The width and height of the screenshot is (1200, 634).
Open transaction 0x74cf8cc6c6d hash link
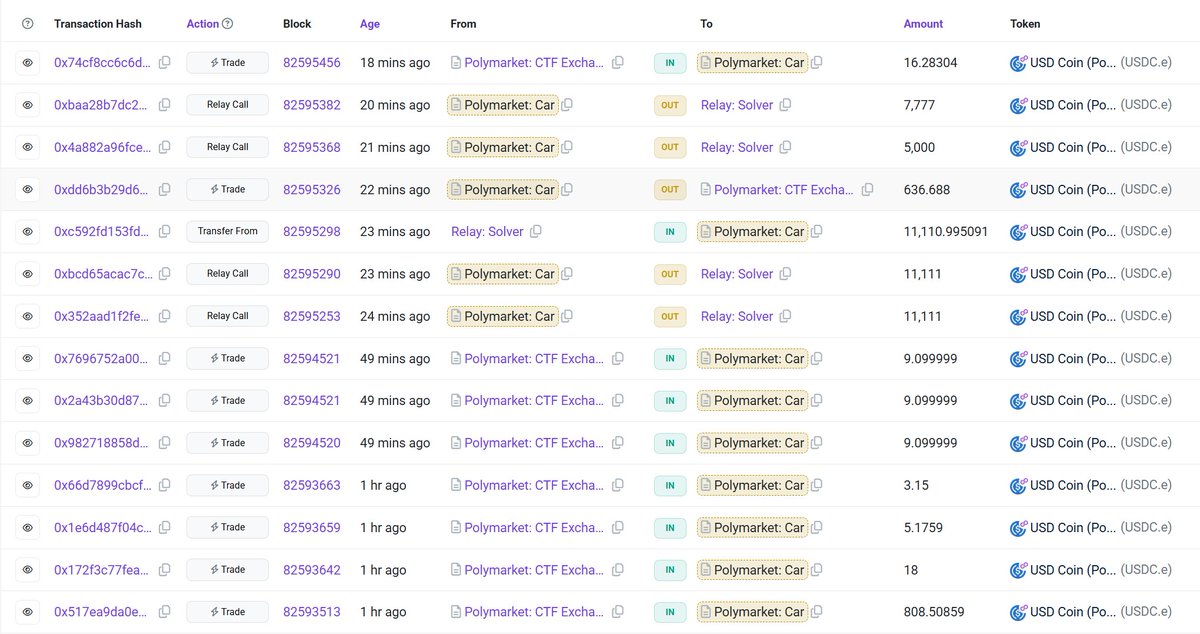pyautogui.click(x=103, y=62)
